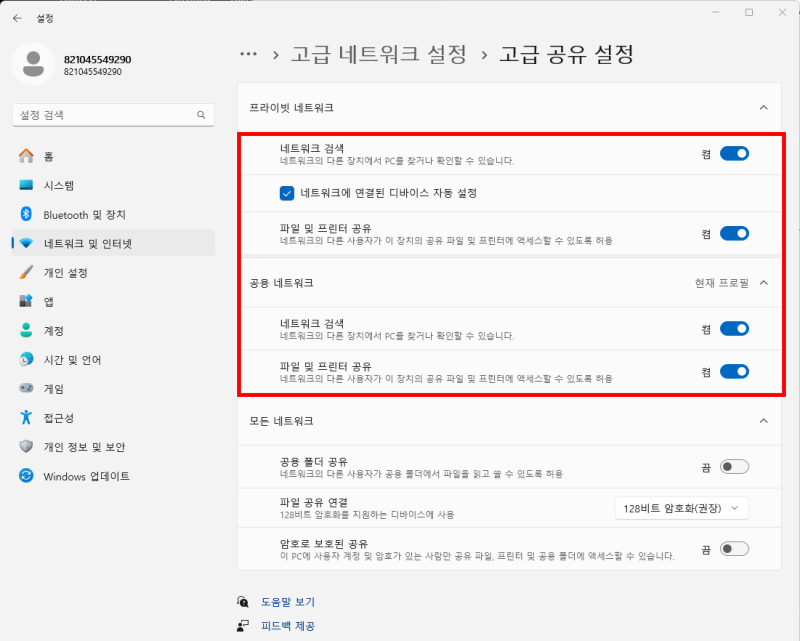Click the 피드백 제공 feedback icon
This screenshot has height=641, width=800.
coord(243,626)
